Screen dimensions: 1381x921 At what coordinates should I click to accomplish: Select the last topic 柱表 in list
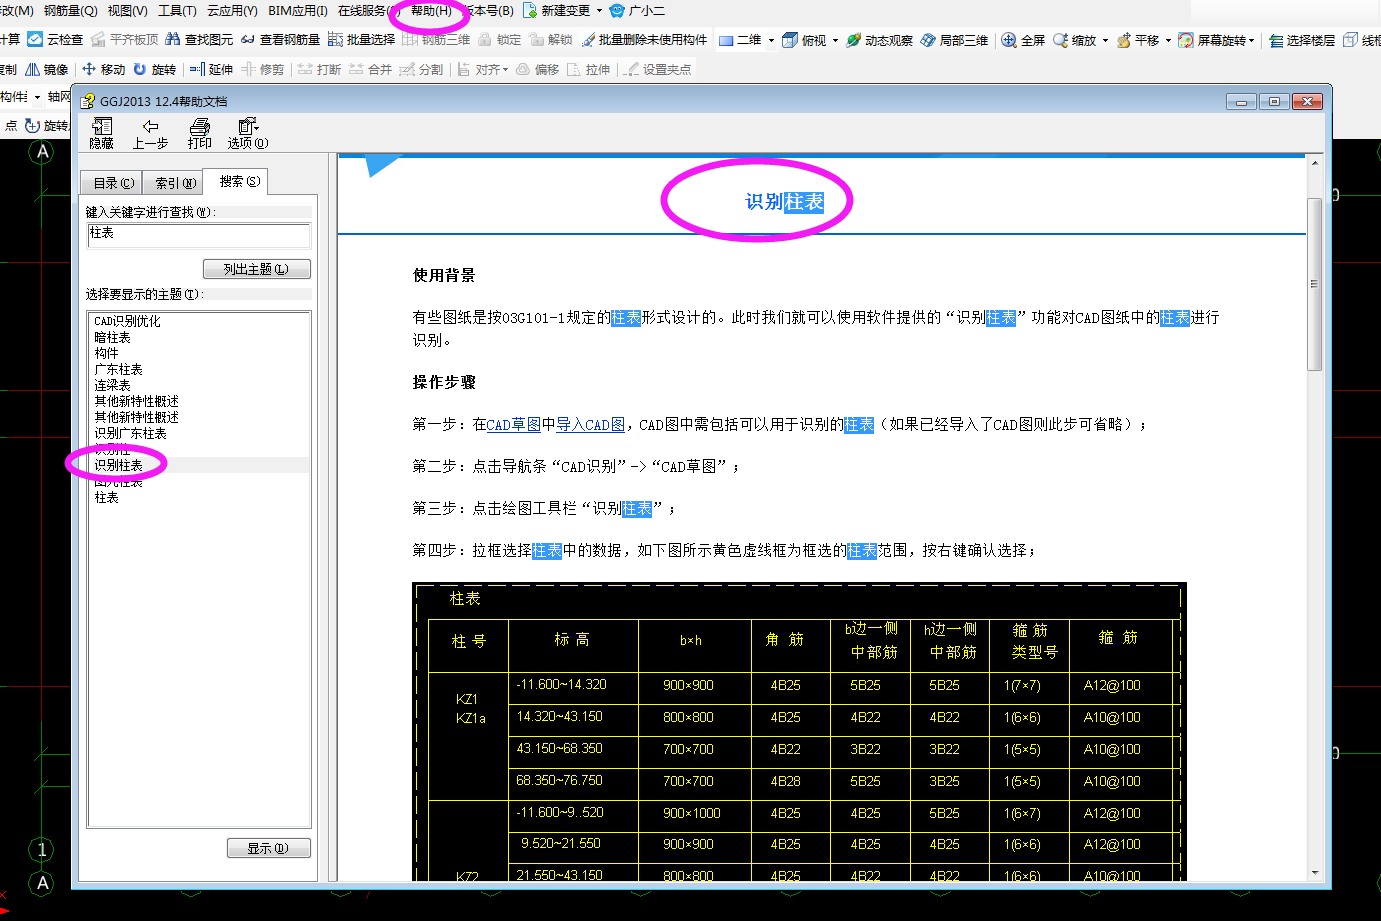(x=106, y=498)
